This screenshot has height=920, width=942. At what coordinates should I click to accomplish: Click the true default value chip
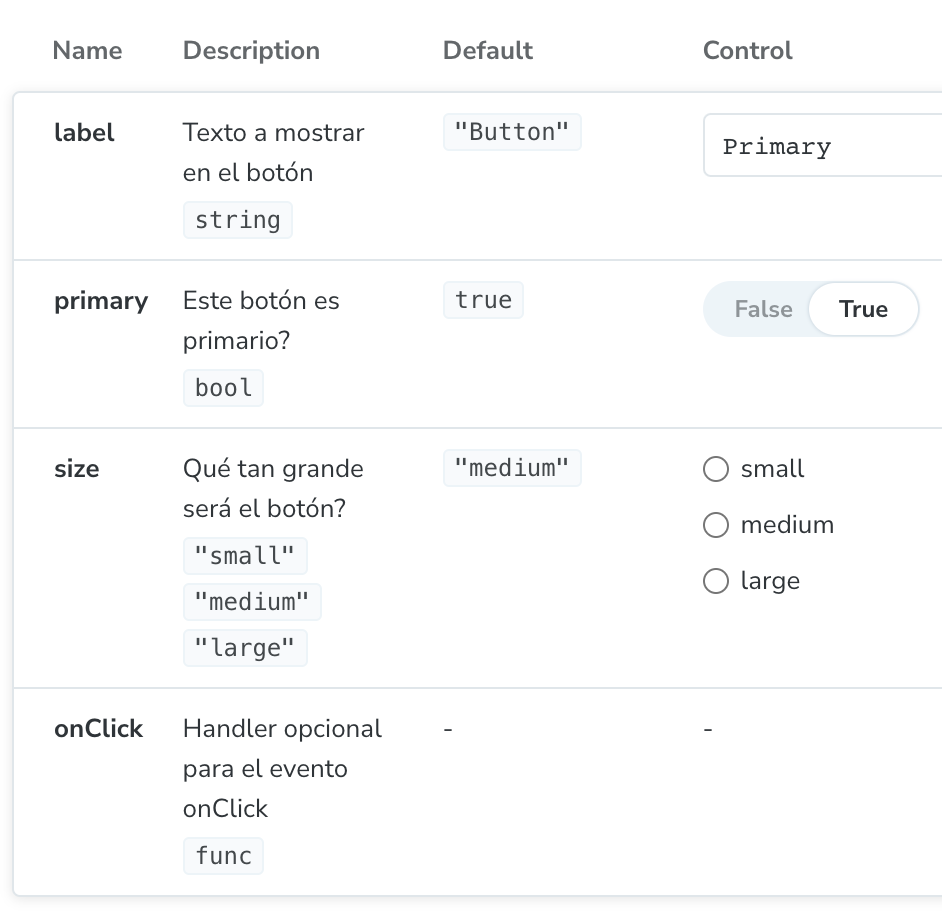click(x=483, y=300)
